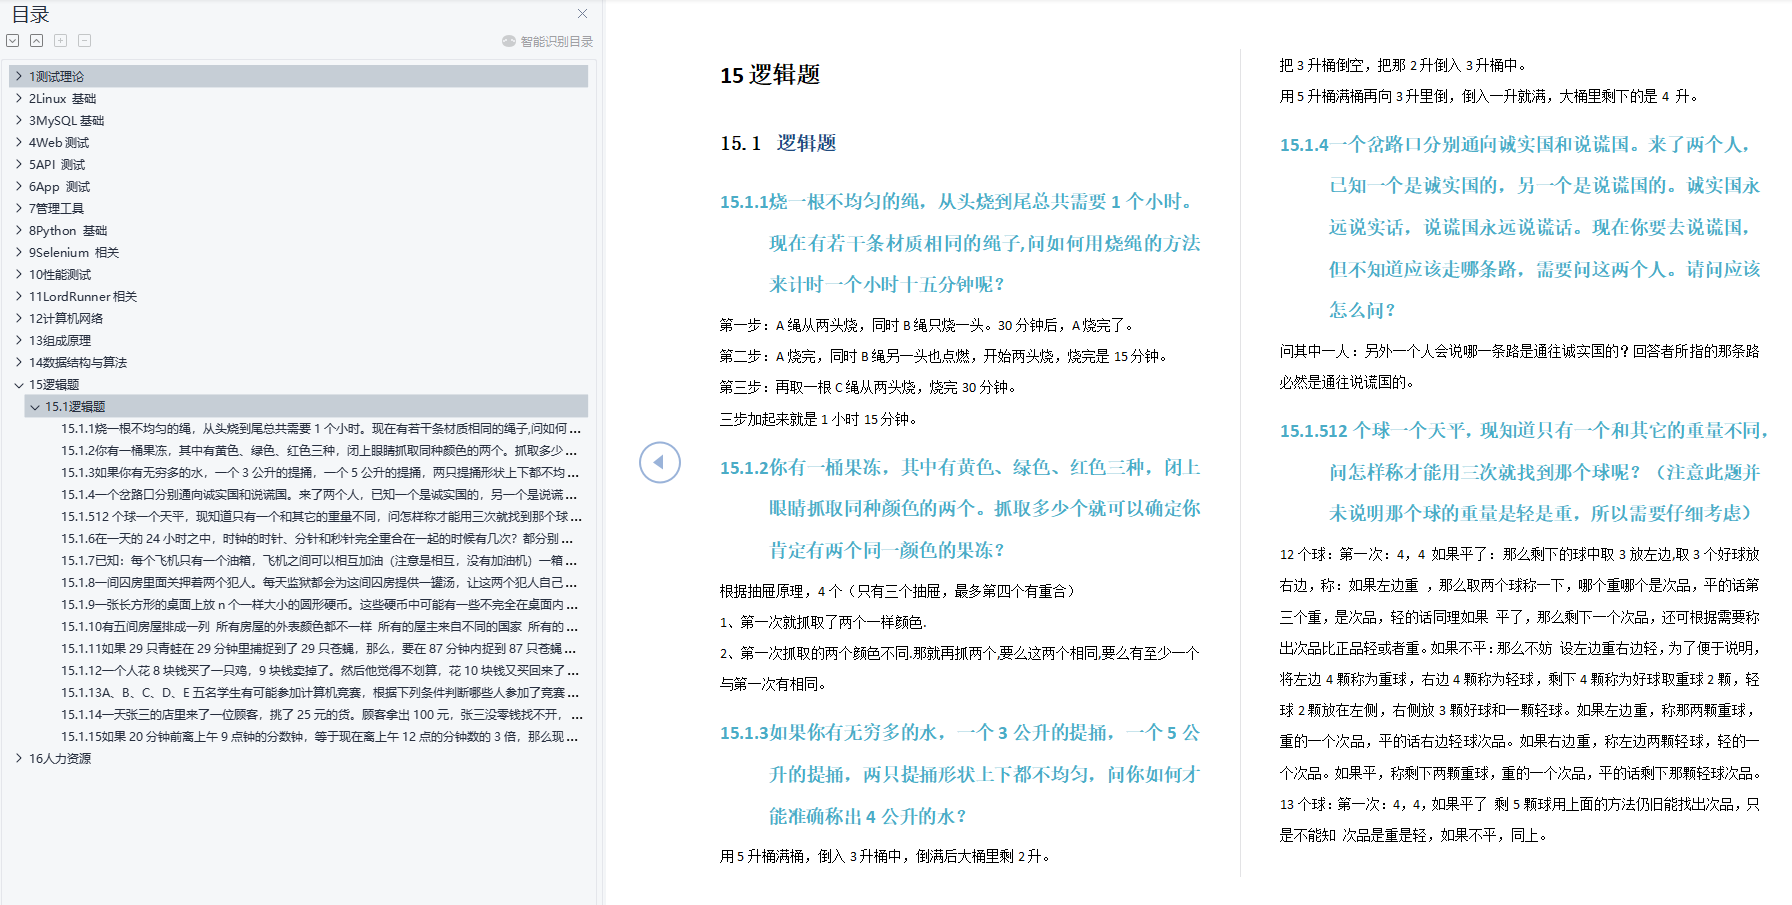Click the minus box icon in outline toolbar
The width and height of the screenshot is (1792, 905).
[x=85, y=41]
